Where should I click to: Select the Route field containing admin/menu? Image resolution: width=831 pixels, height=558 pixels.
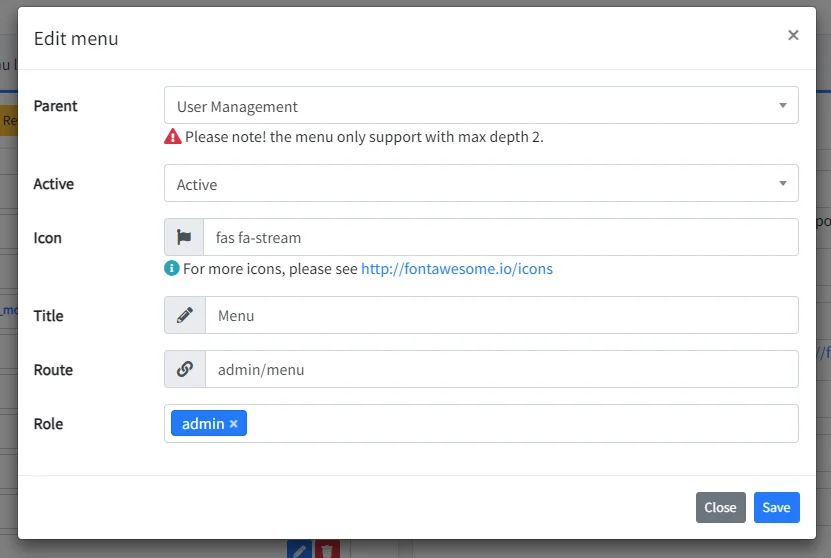point(500,369)
